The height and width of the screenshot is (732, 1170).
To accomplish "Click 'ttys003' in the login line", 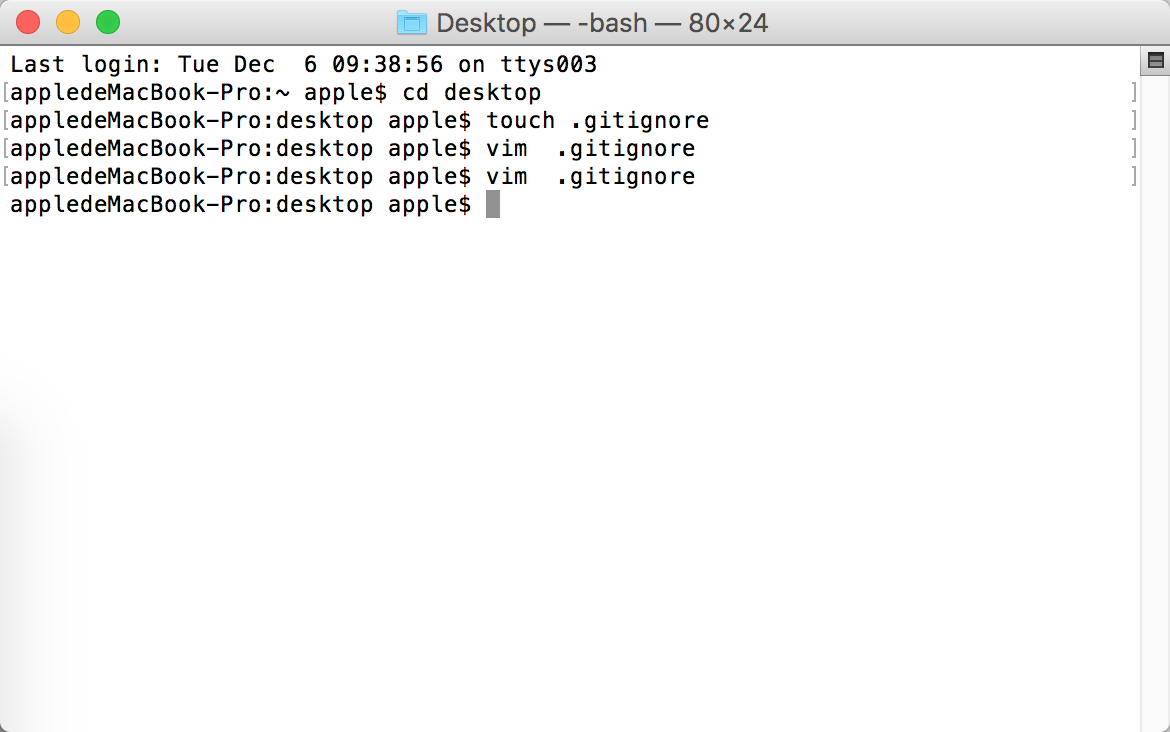I will click(x=548, y=65).
